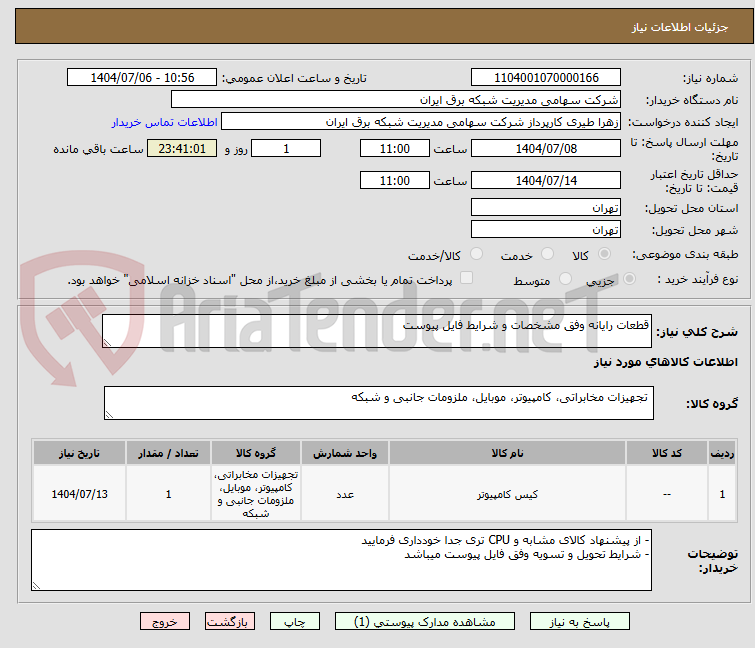This screenshot has height=648, width=755.
Task: Click the delivery province field تهران
Action: pyautogui.click(x=546, y=207)
